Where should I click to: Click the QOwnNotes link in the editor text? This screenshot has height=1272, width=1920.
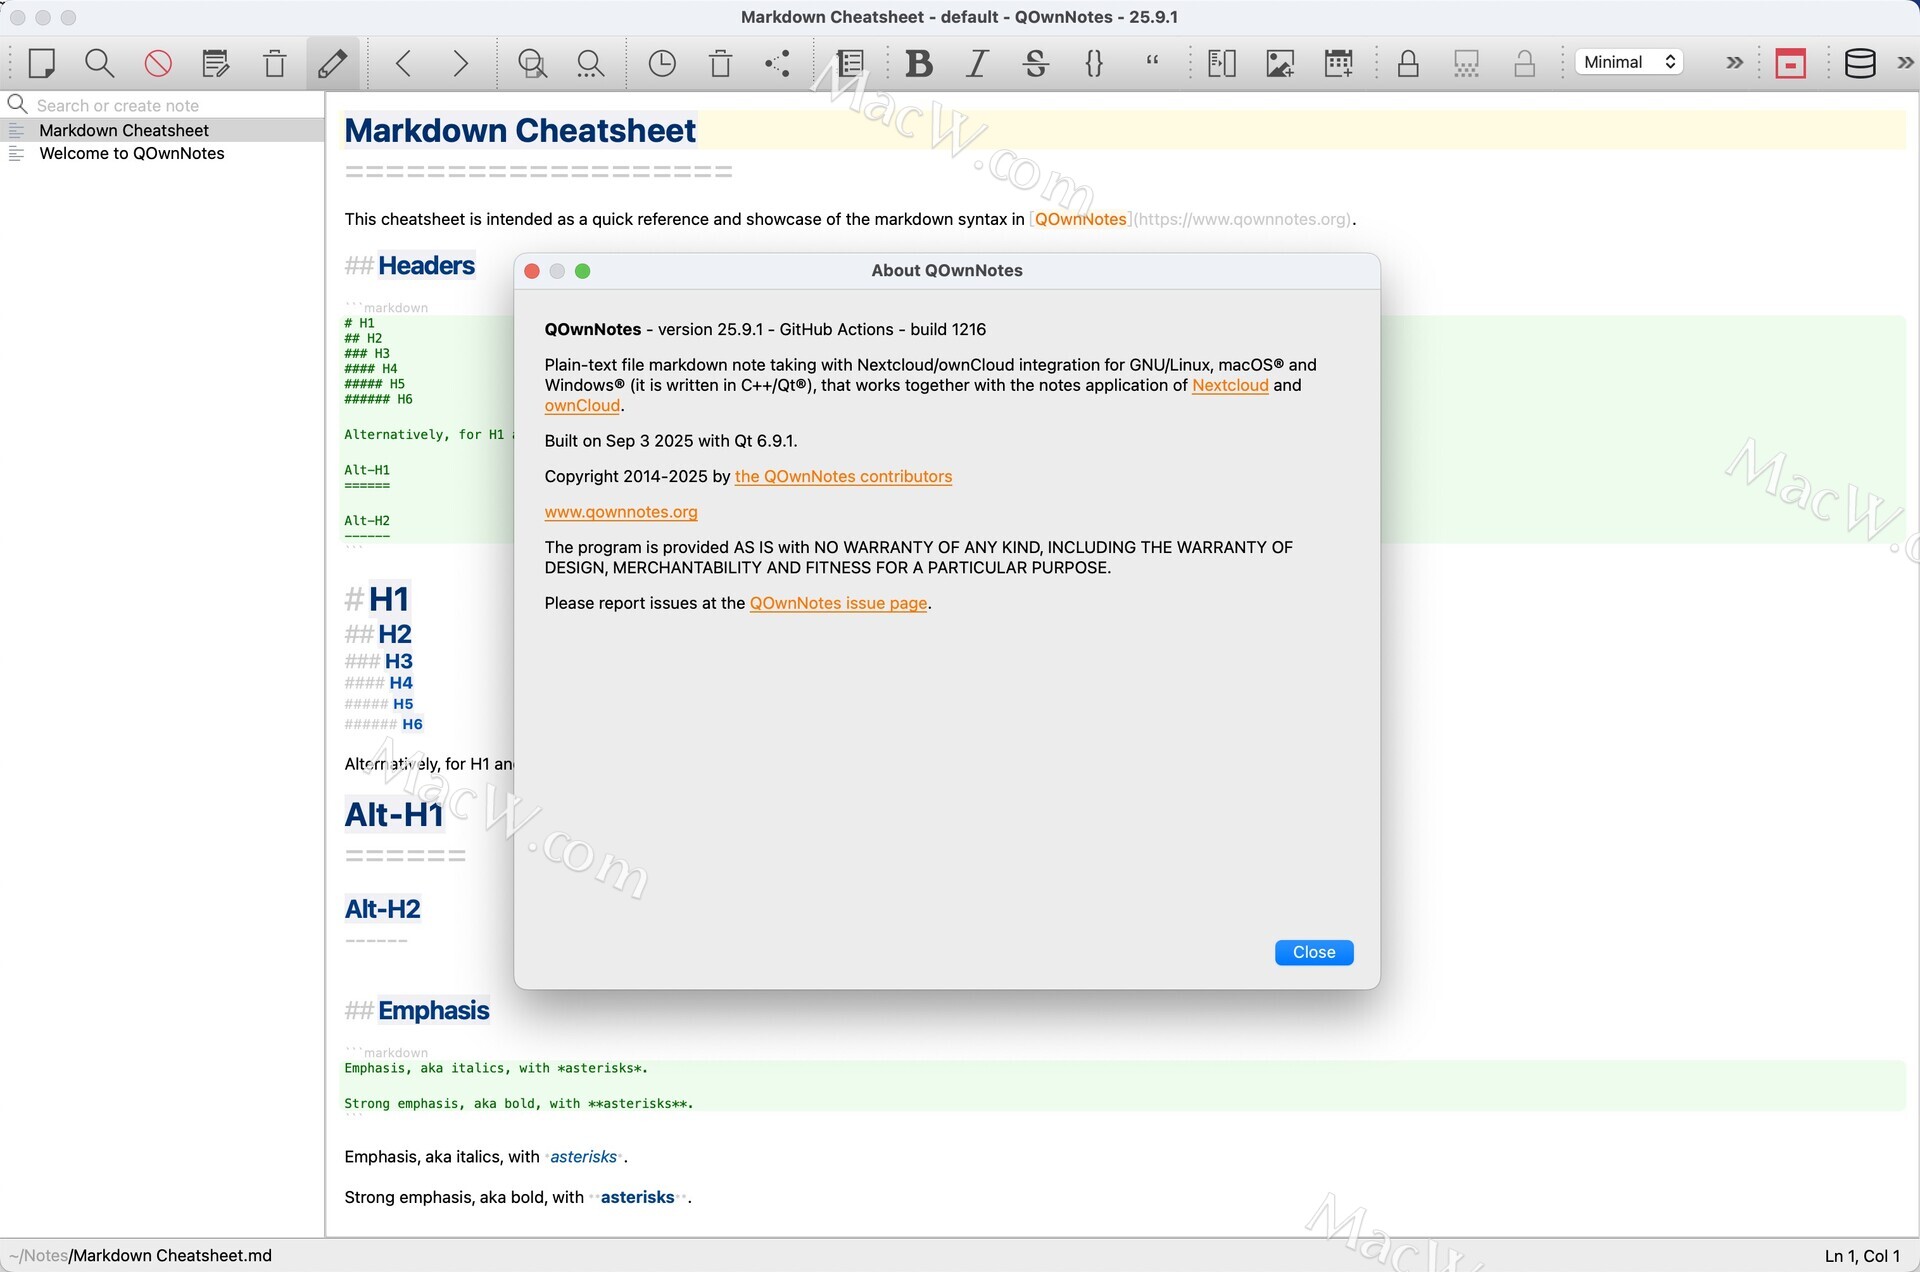1080,219
